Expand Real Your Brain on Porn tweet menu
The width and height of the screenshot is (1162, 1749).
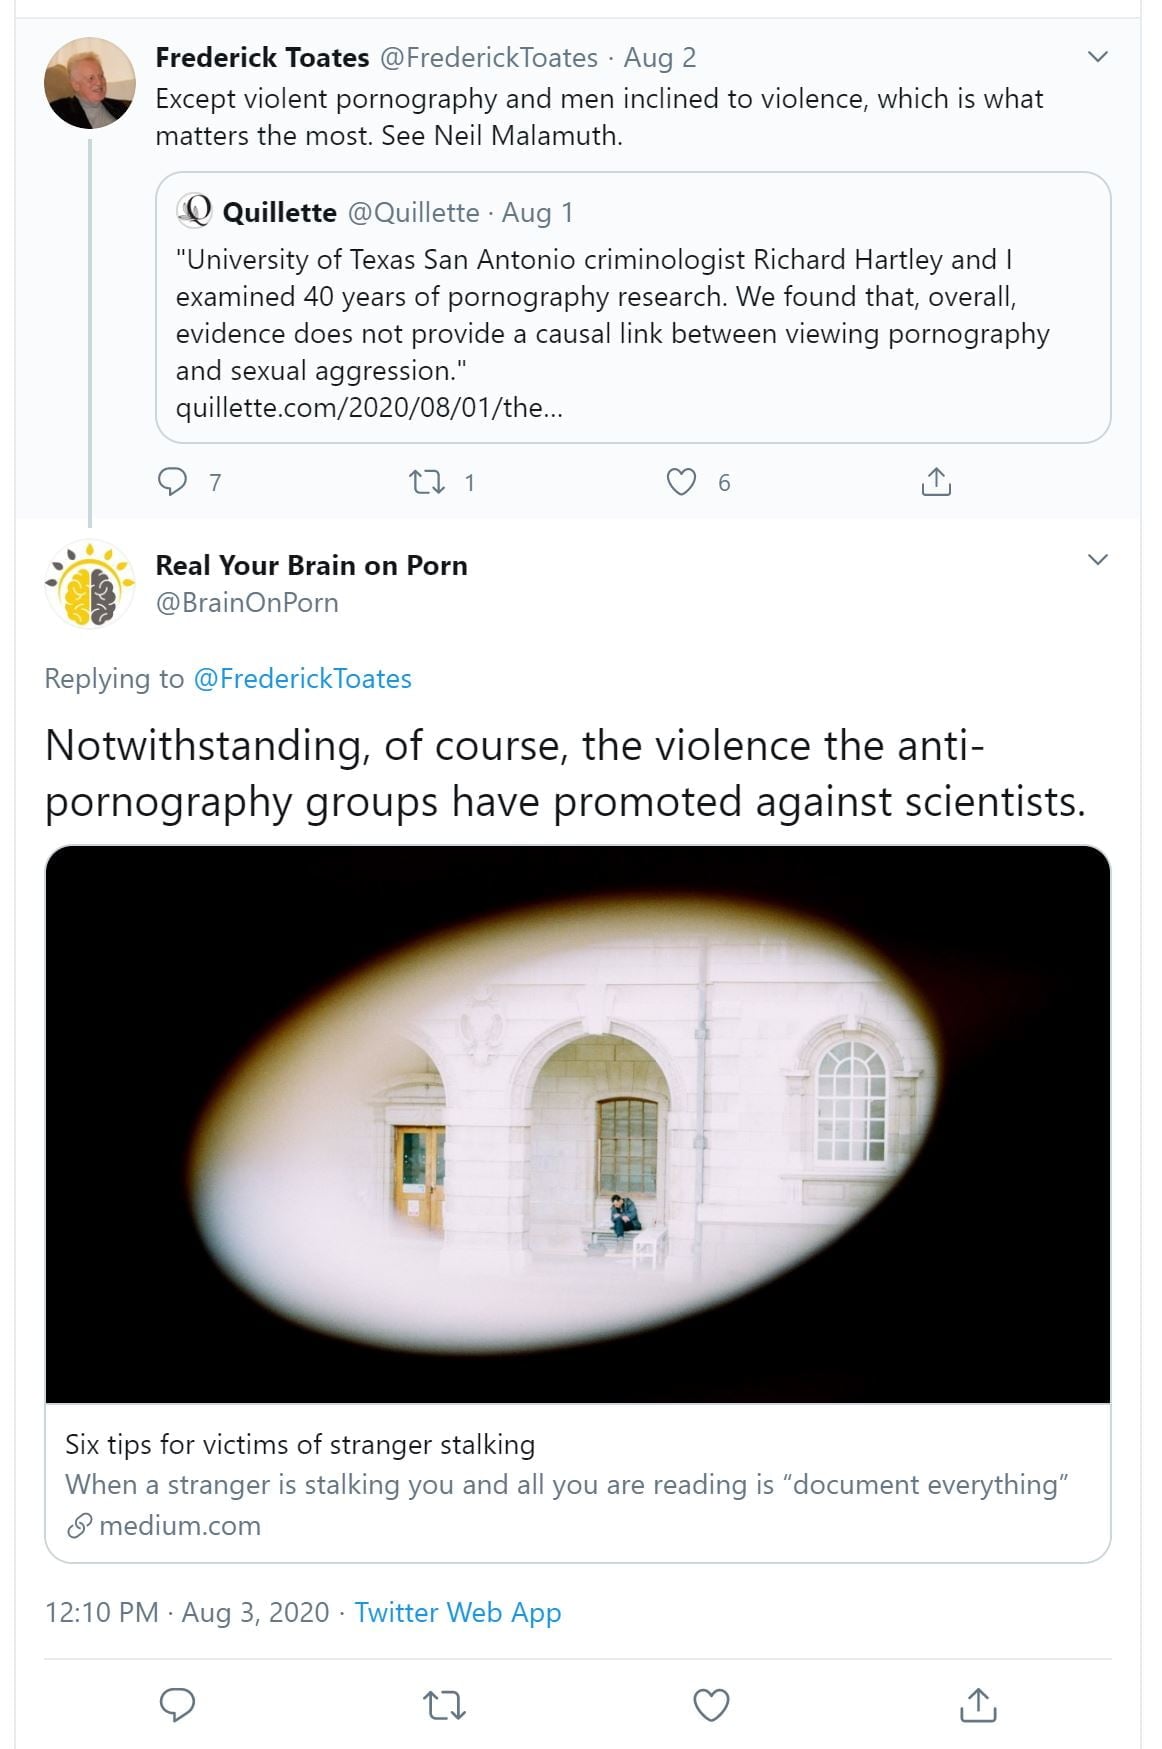1097,559
